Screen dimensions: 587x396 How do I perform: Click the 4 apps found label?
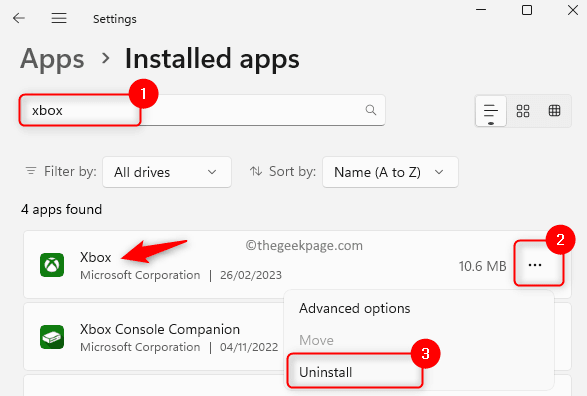pos(61,209)
